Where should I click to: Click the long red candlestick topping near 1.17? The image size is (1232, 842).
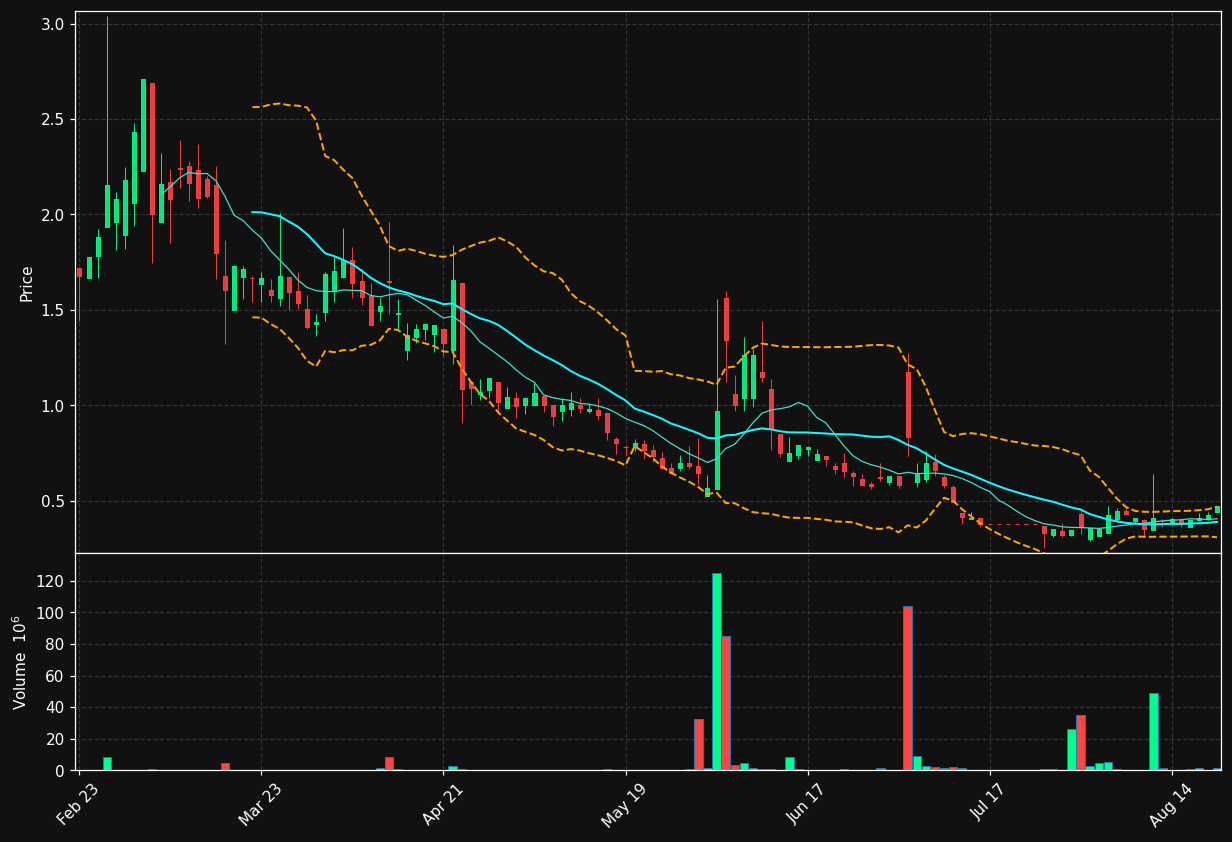coord(908,405)
